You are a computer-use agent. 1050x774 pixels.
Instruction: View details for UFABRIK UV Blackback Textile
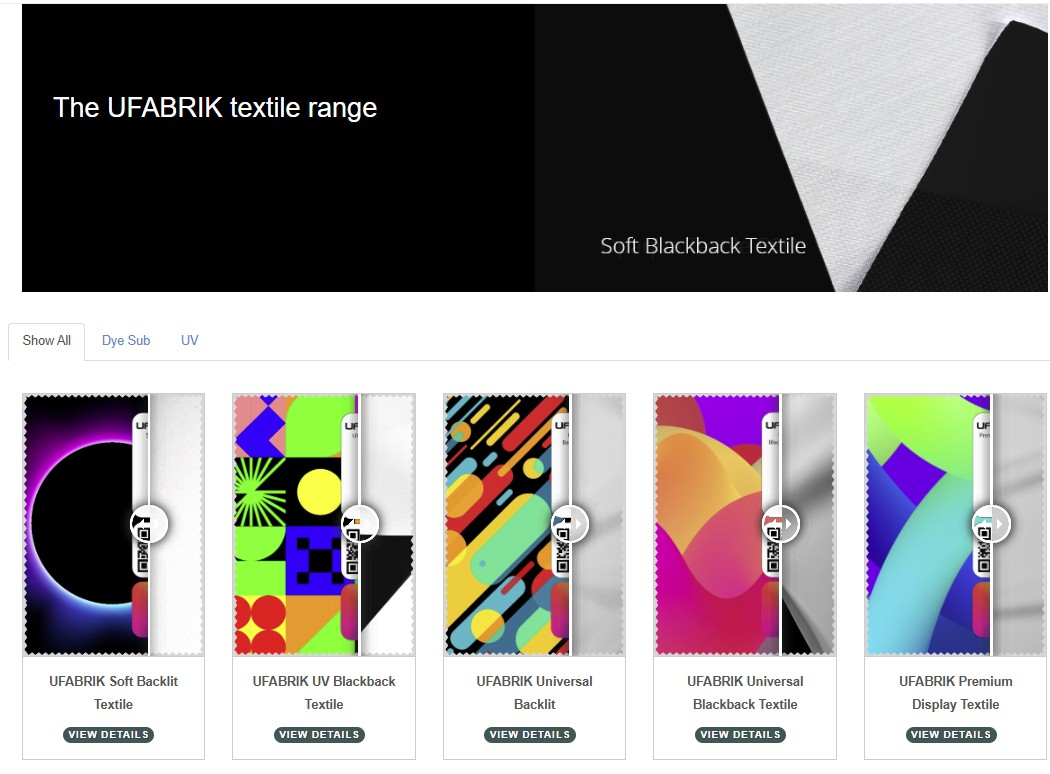(319, 735)
